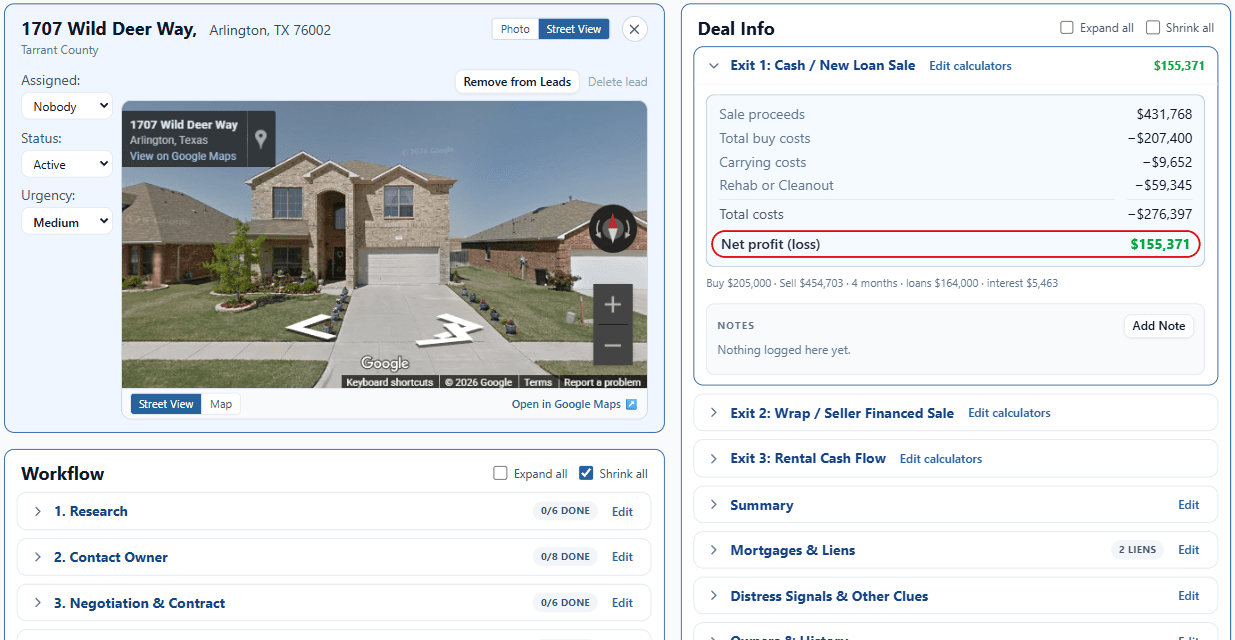Click the Google logo in street view
This screenshot has width=1235, height=640.
click(385, 363)
